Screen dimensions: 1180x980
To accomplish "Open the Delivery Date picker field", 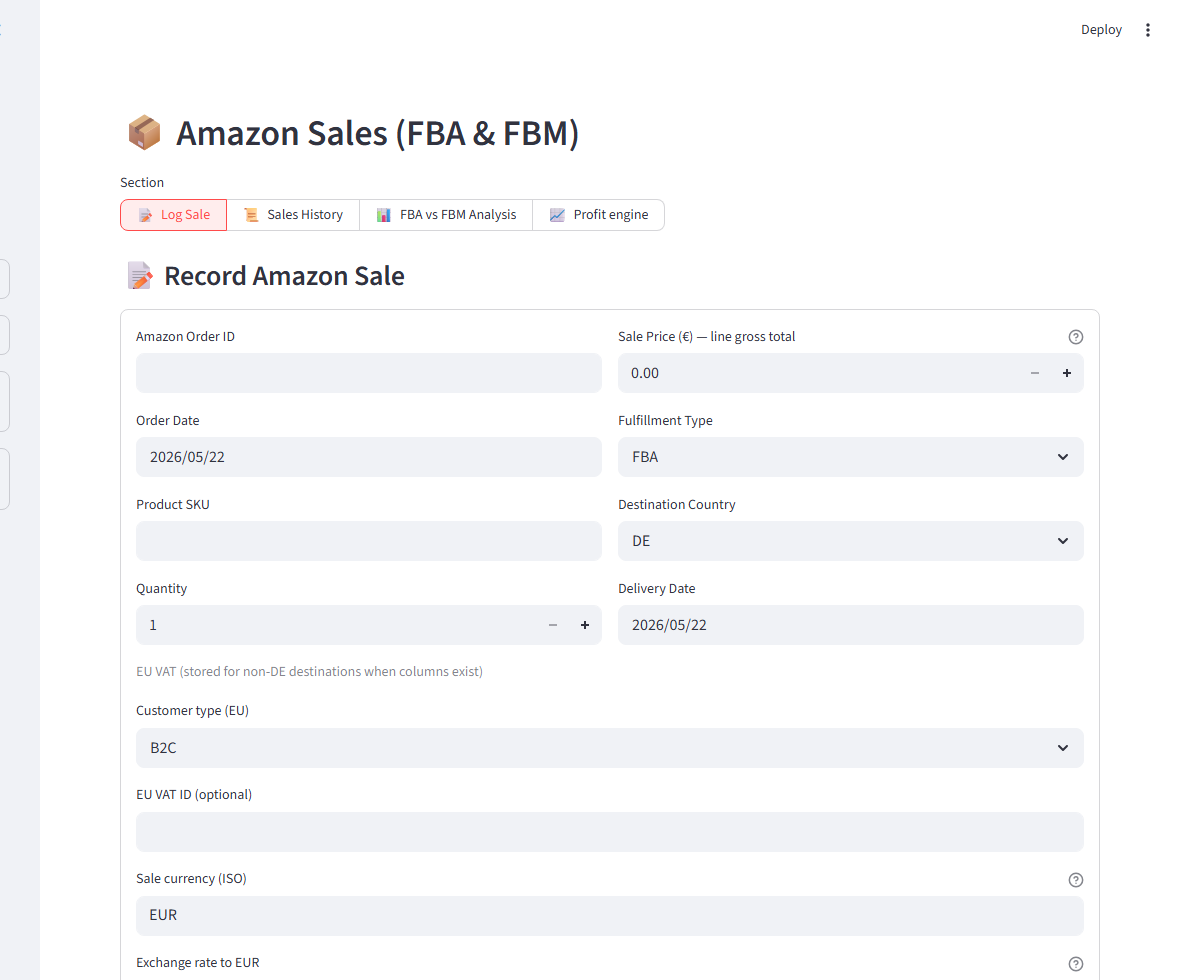I will point(850,625).
